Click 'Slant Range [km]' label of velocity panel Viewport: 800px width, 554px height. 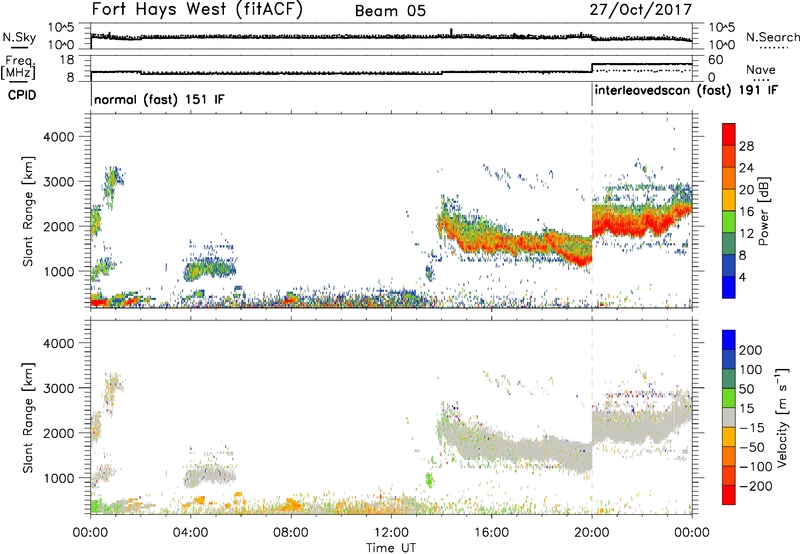coord(28,417)
